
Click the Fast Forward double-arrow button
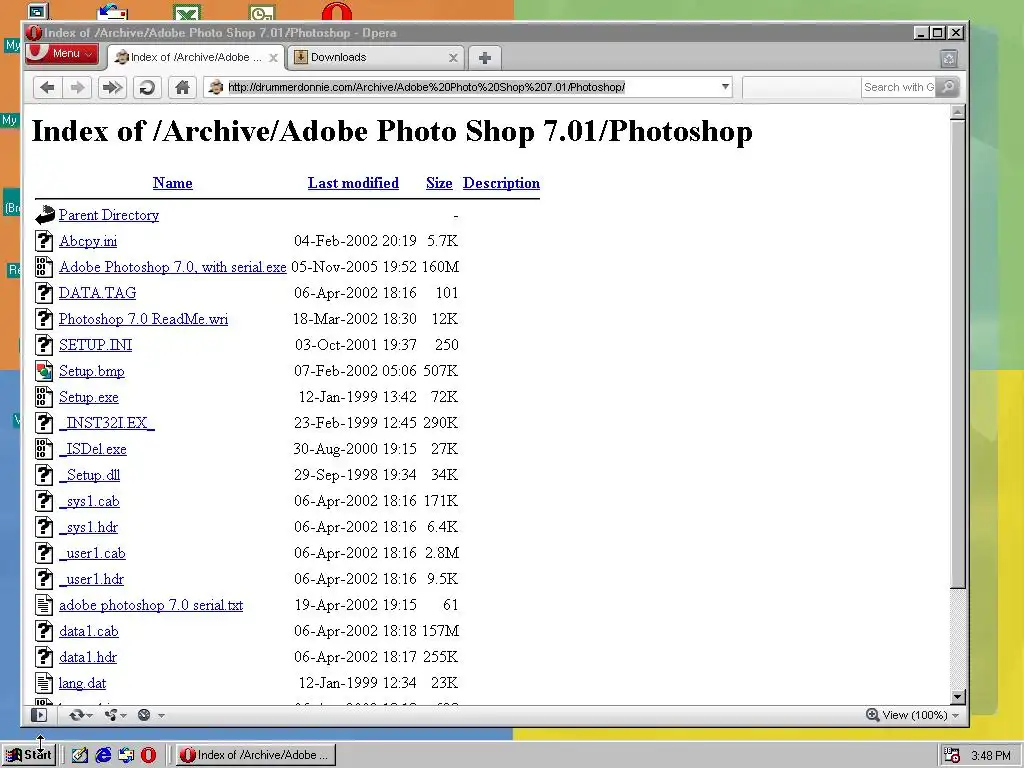coord(112,87)
